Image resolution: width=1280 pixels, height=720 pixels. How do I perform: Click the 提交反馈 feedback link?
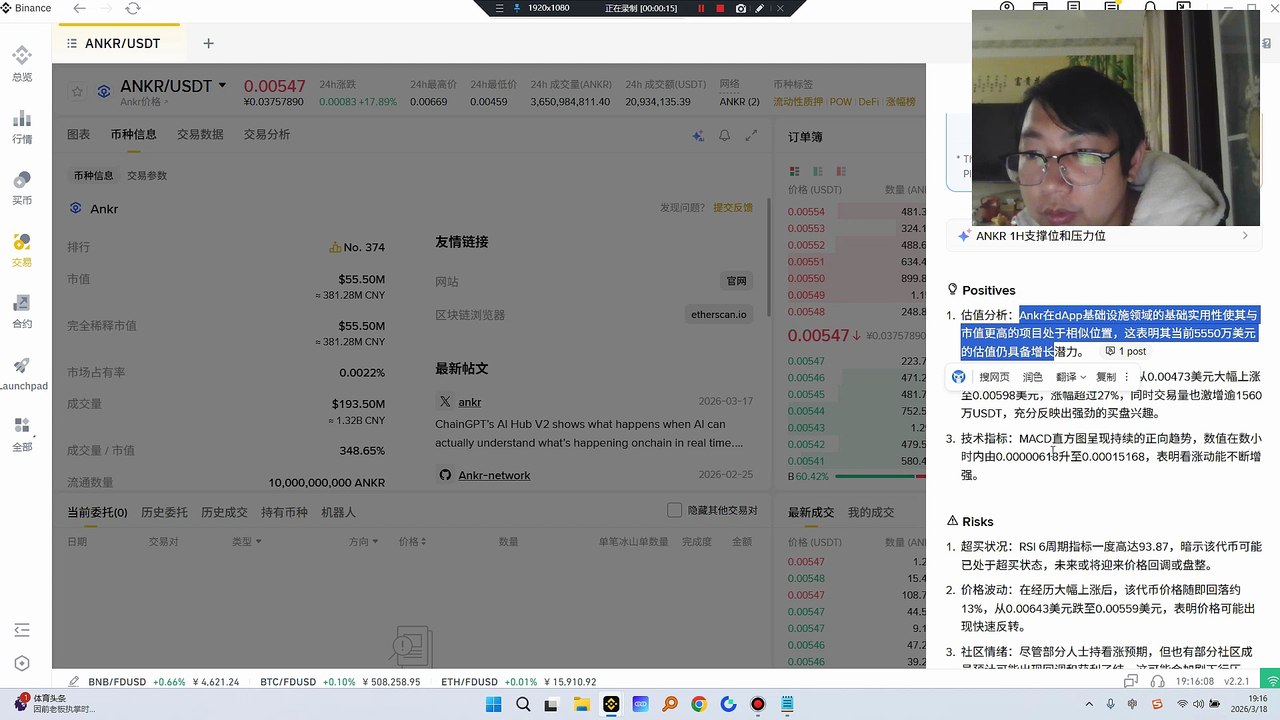click(733, 208)
